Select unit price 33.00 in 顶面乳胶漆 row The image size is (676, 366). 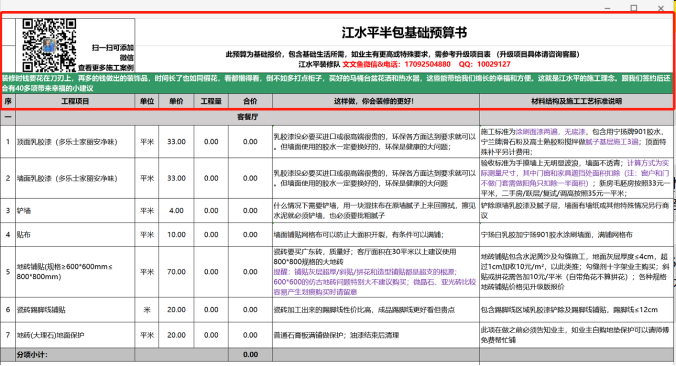point(176,141)
